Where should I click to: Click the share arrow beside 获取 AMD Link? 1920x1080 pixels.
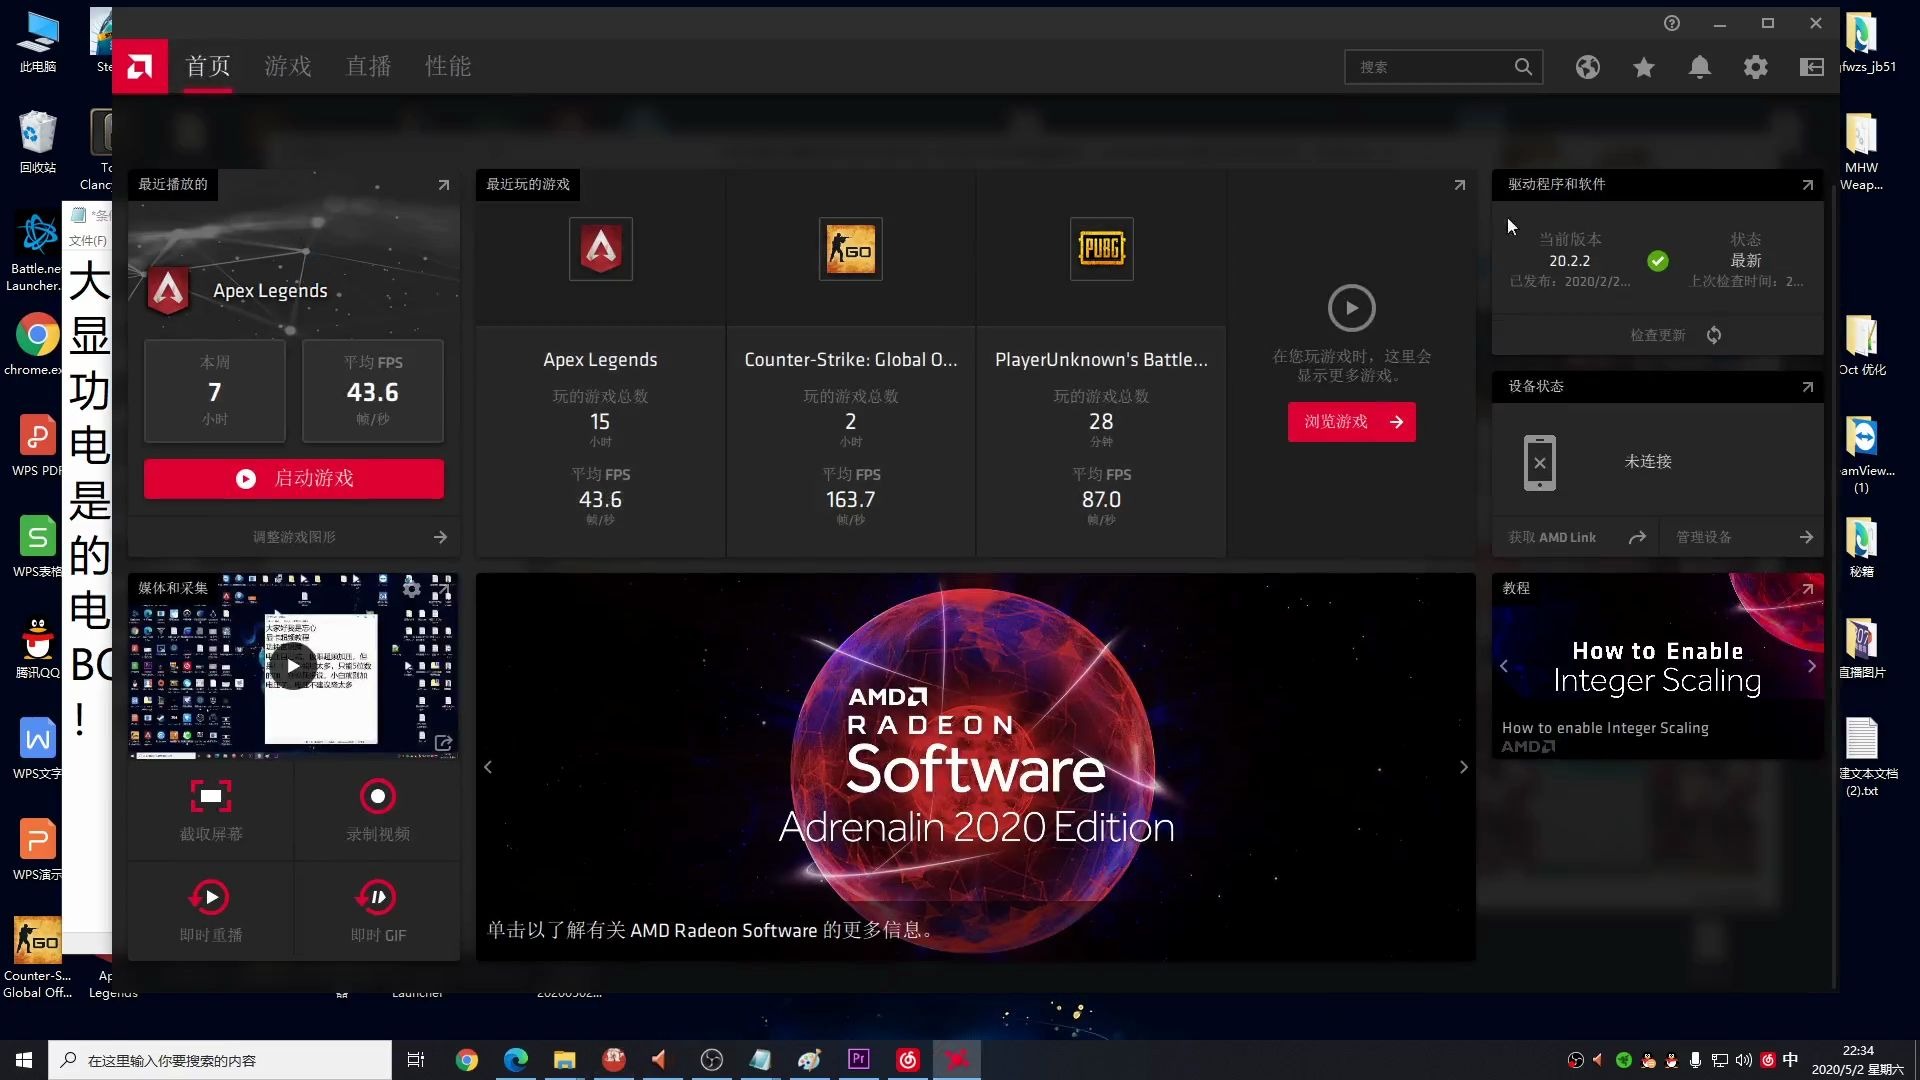click(x=1637, y=537)
